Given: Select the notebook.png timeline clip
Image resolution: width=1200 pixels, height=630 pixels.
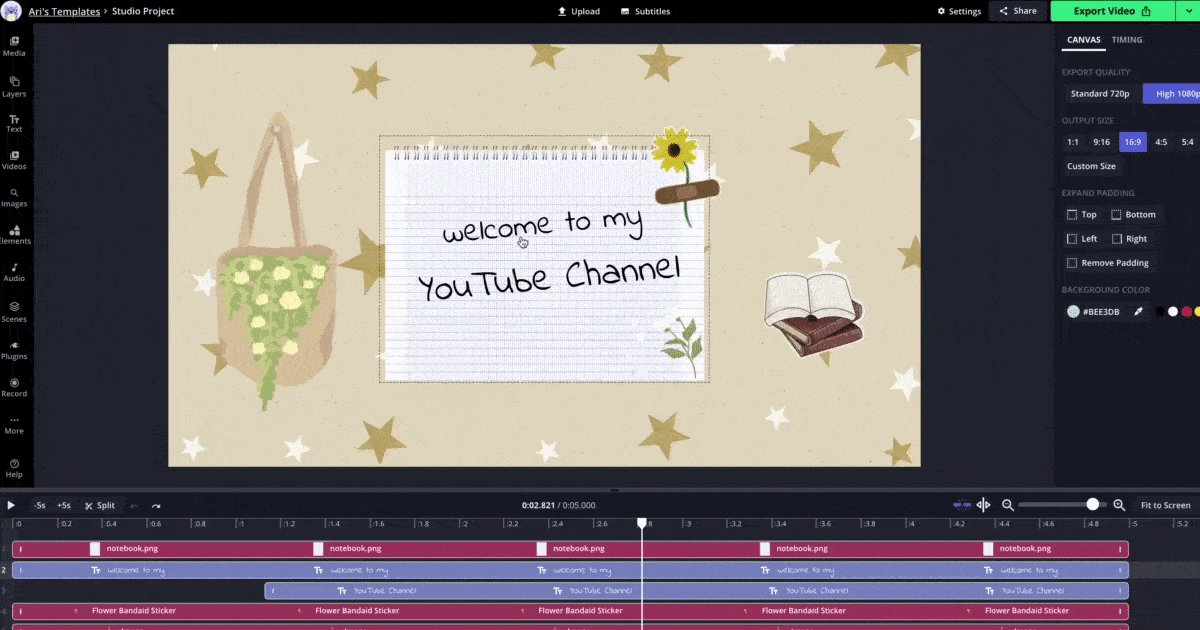Looking at the screenshot, I should tap(570, 549).
